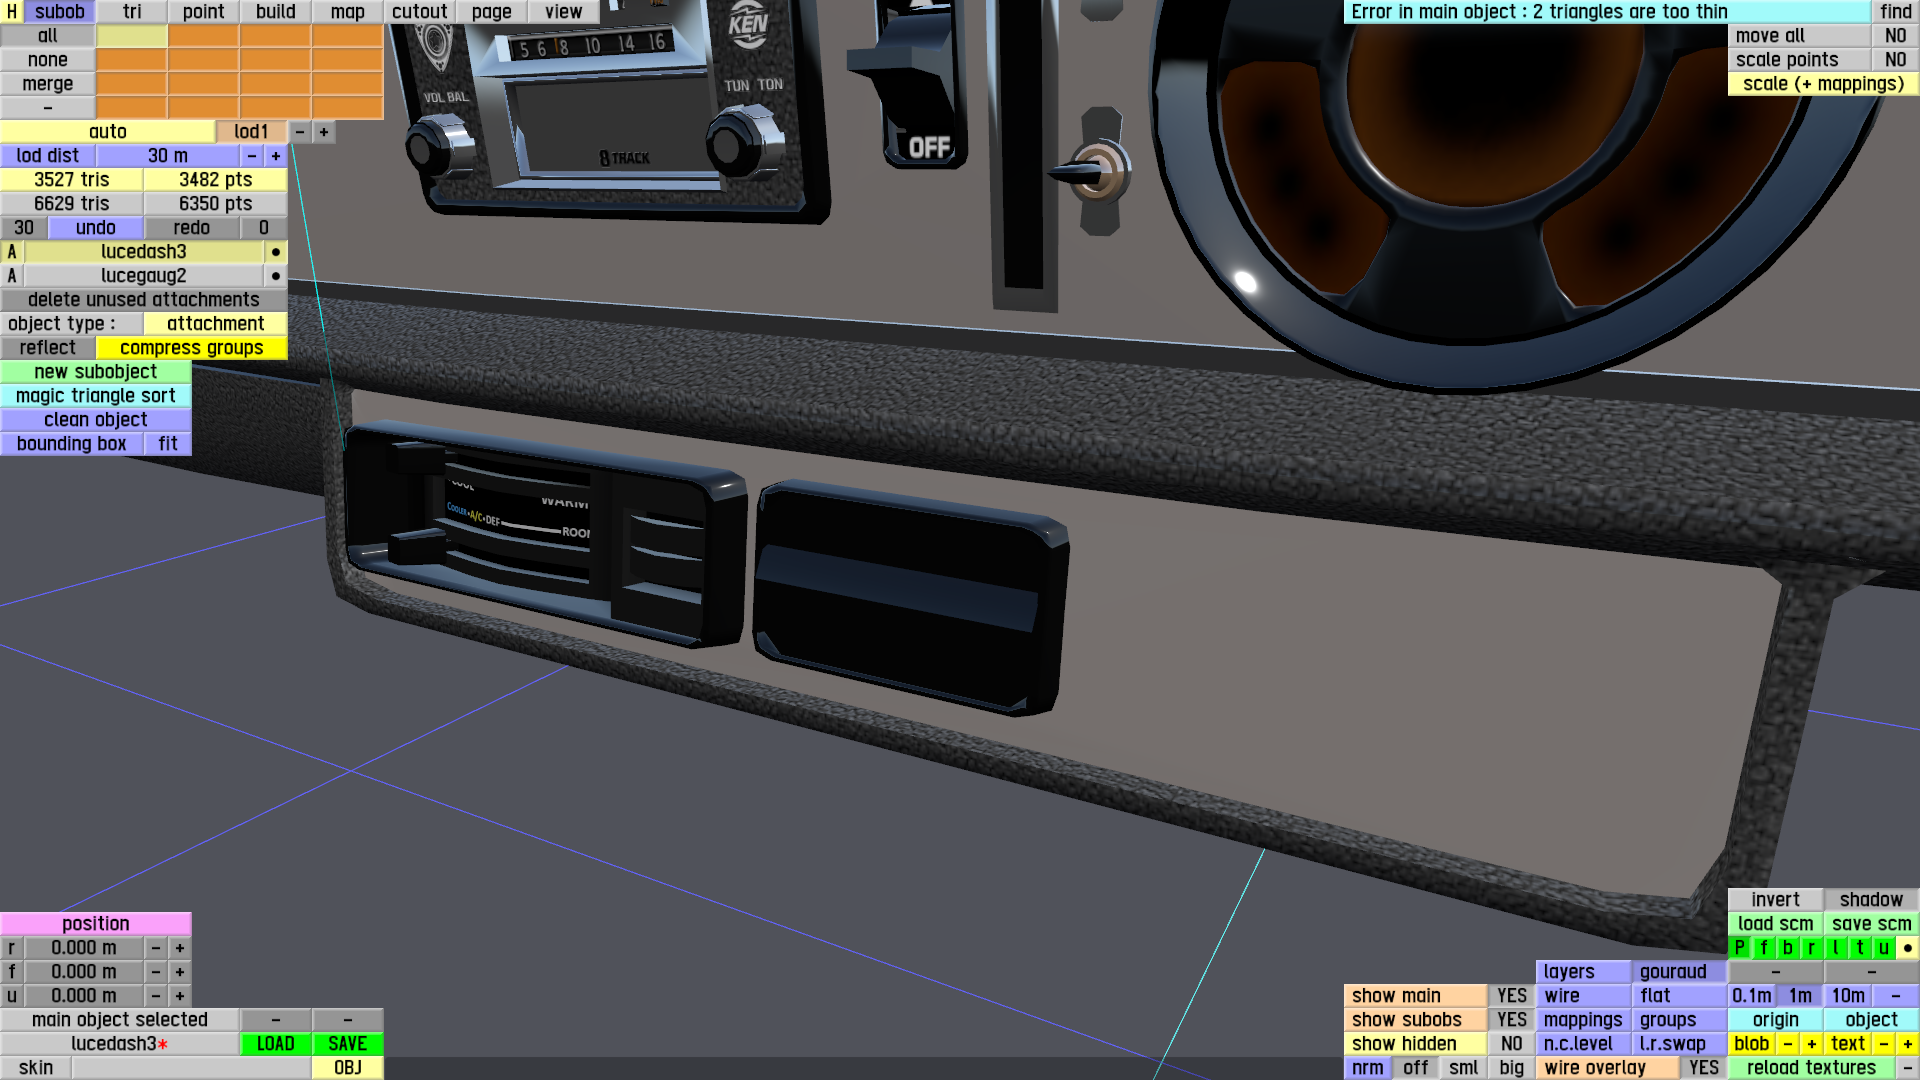The height and width of the screenshot is (1080, 1920).
Task: Click the dot icon beside lucedash3
Action: tap(275, 252)
